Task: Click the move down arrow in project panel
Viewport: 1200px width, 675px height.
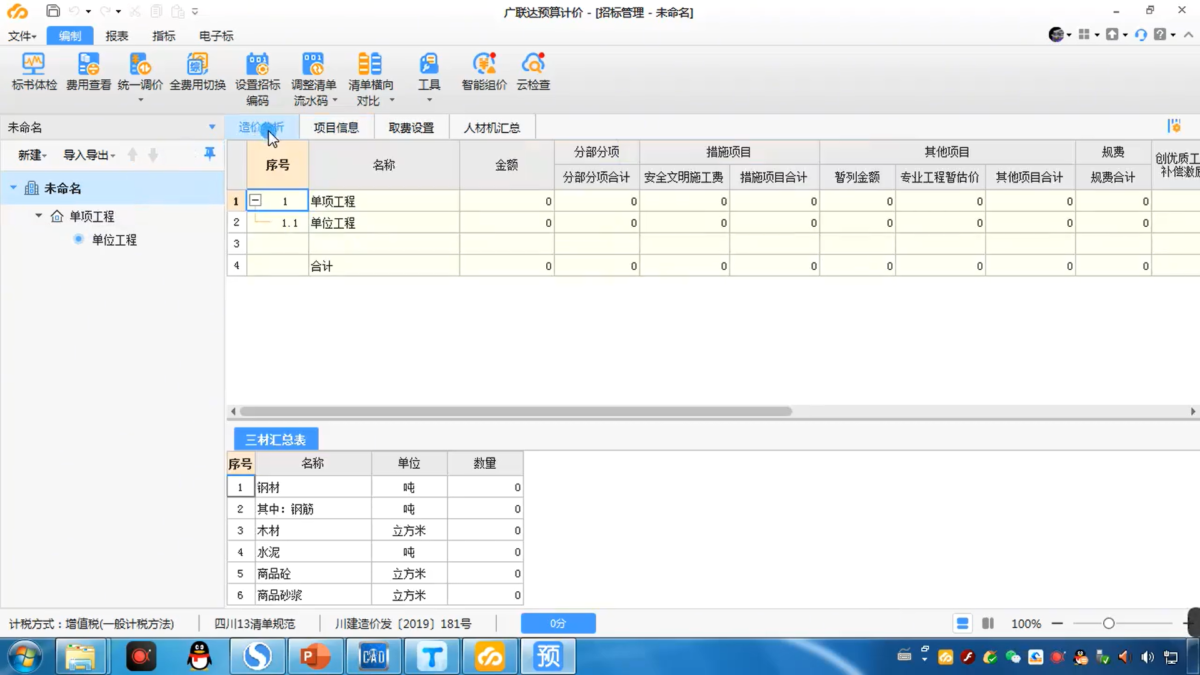Action: pos(153,155)
